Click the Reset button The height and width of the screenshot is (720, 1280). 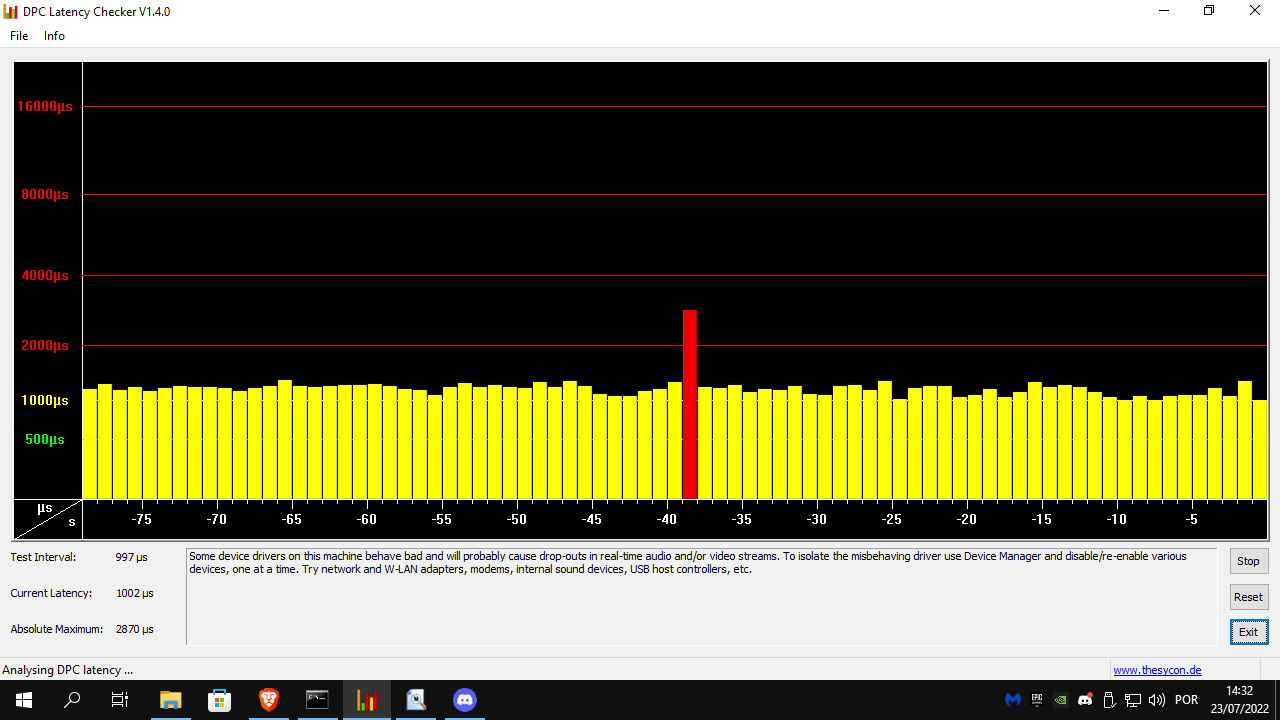1249,597
